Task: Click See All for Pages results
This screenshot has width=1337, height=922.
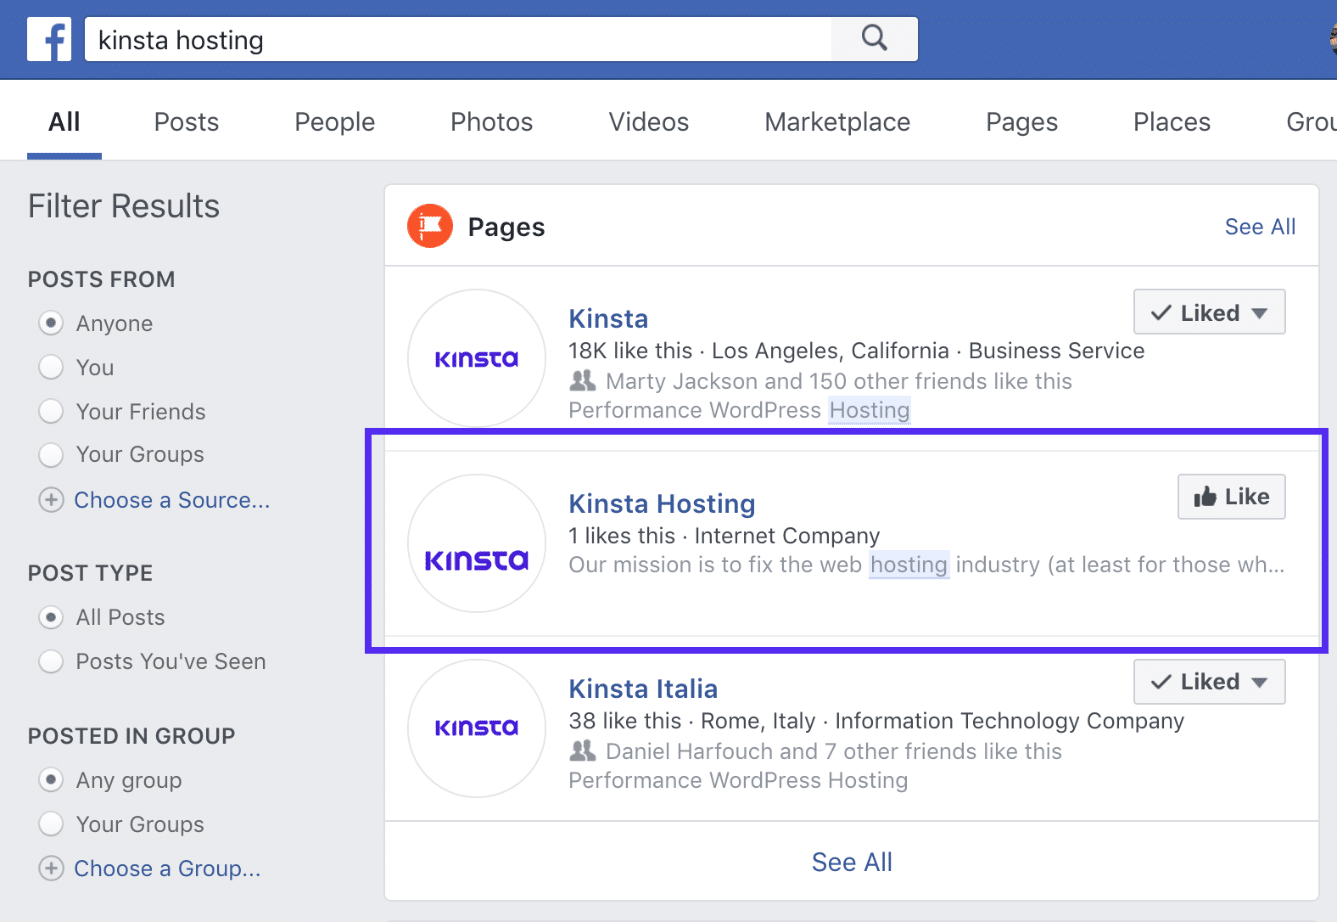Action: 1260,226
